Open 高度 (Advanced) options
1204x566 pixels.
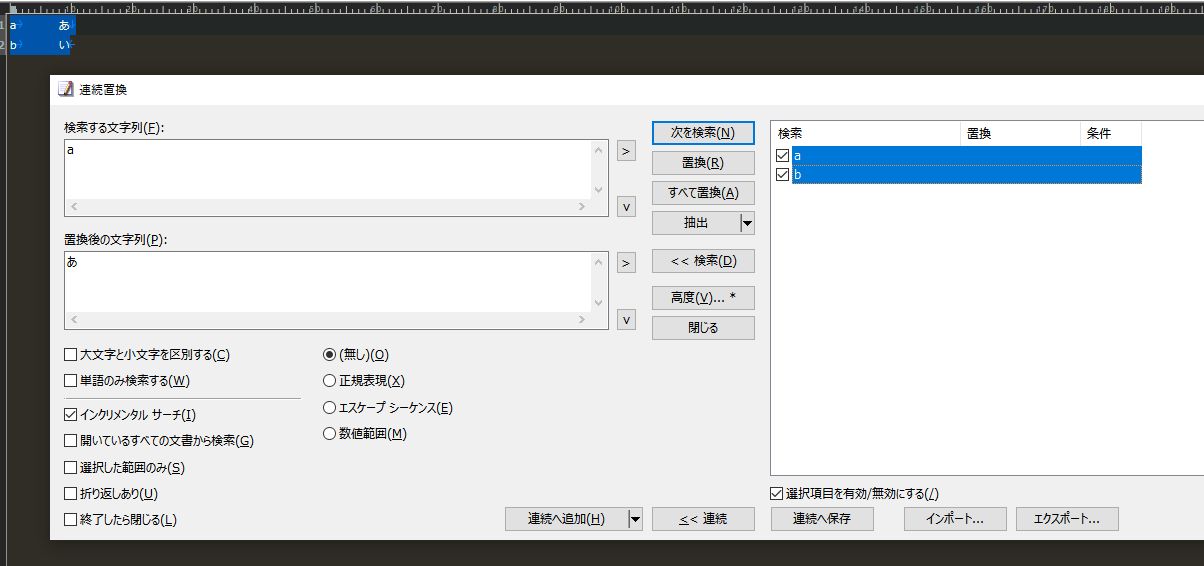(703, 297)
